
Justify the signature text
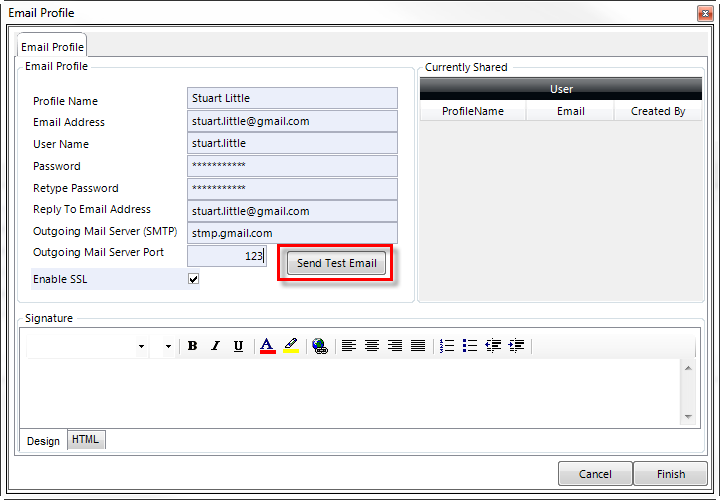(x=418, y=346)
